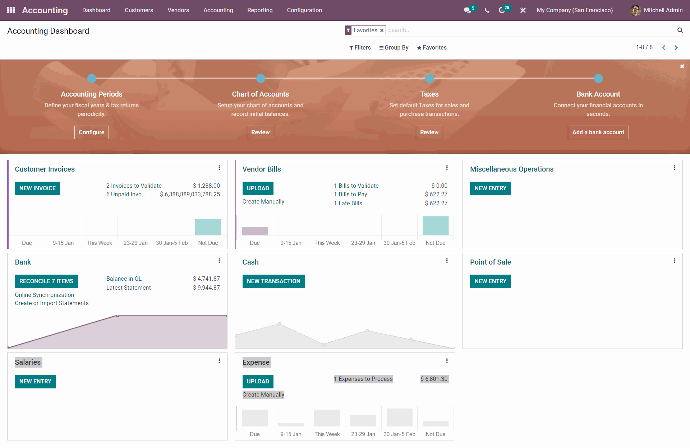Open the activities clock icon
This screenshot has width=690, height=448.
502,10
